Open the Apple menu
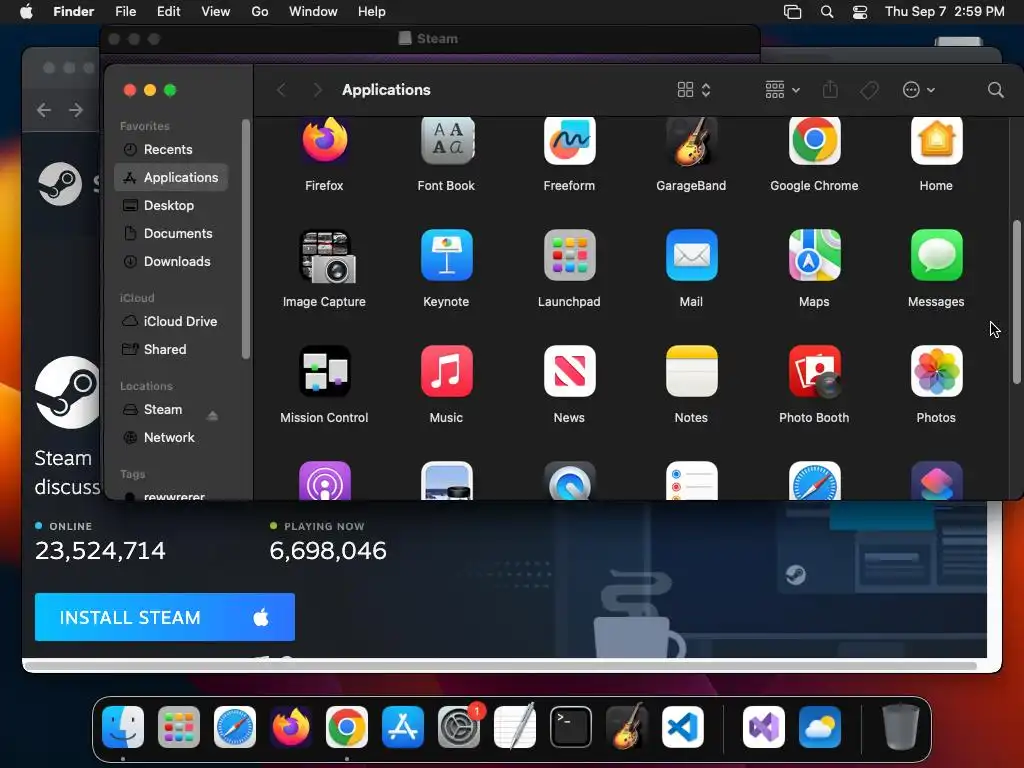This screenshot has height=768, width=1024. pos(26,12)
